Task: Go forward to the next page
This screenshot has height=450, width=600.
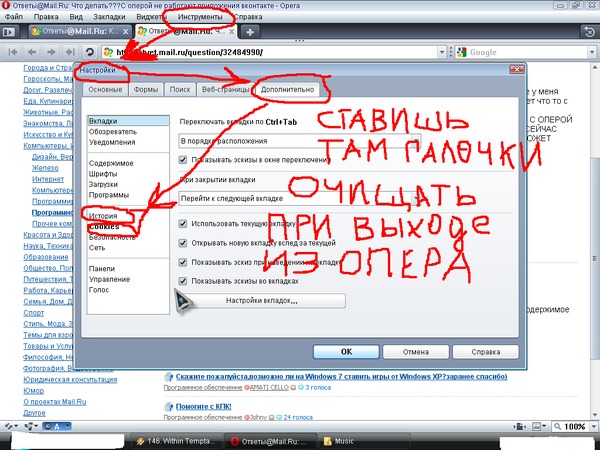Action: pyautogui.click(x=51, y=52)
